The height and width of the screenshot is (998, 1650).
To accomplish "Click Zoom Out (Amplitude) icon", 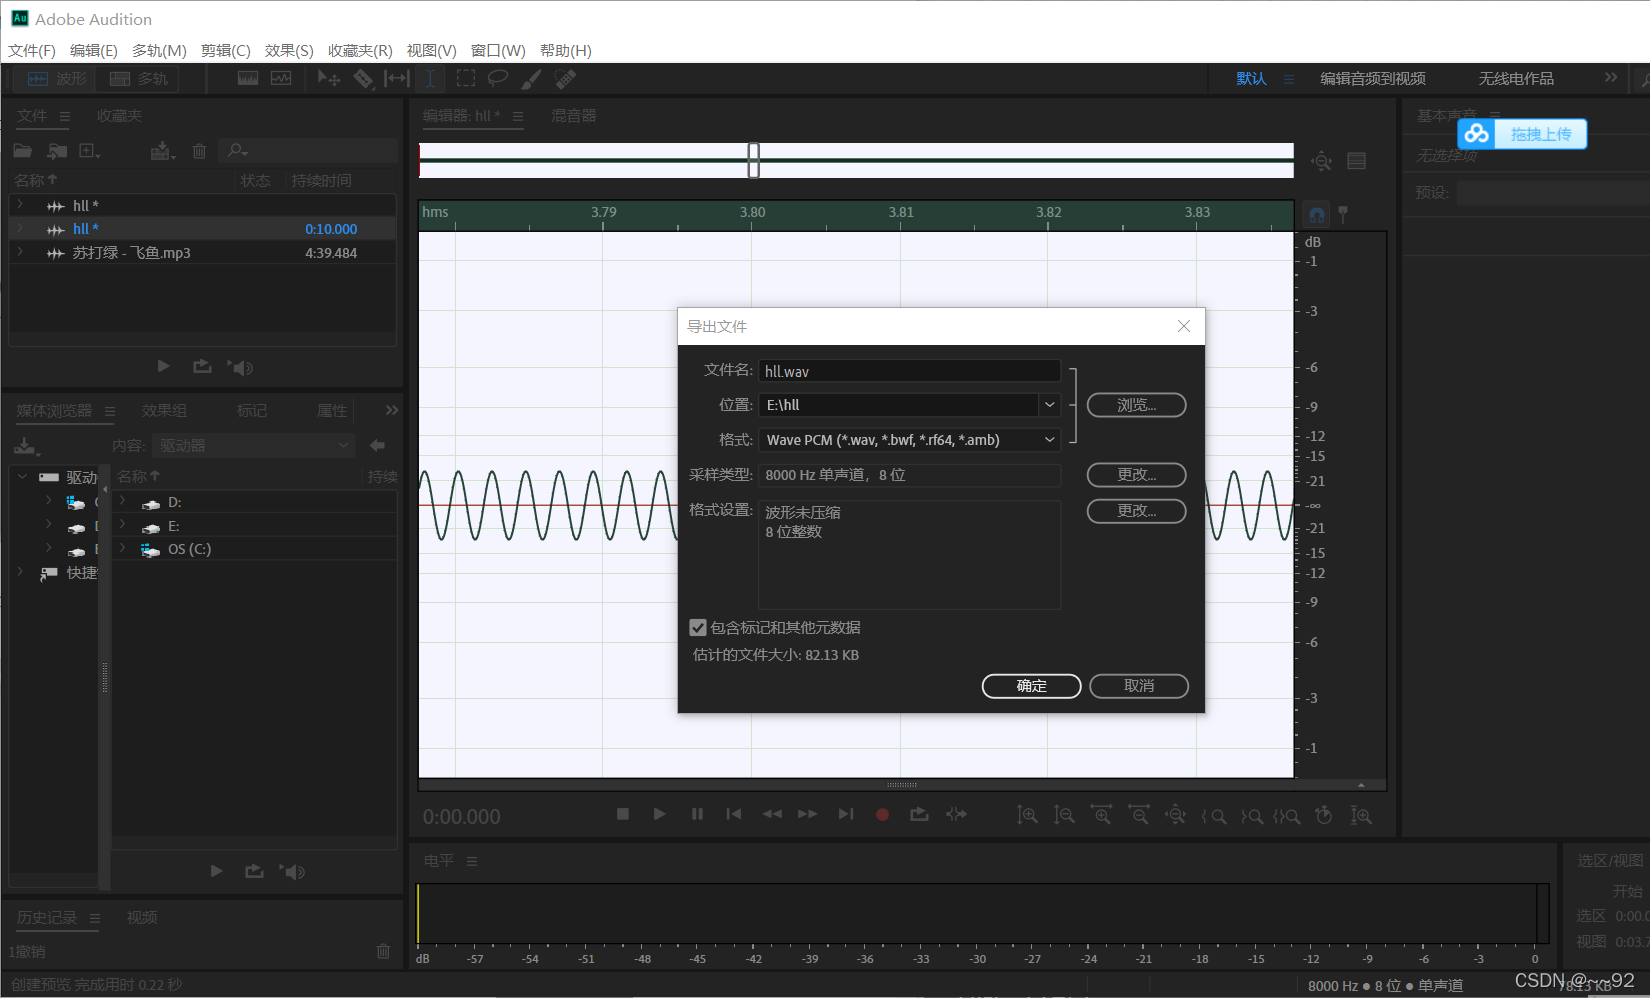I will pos(1064,815).
